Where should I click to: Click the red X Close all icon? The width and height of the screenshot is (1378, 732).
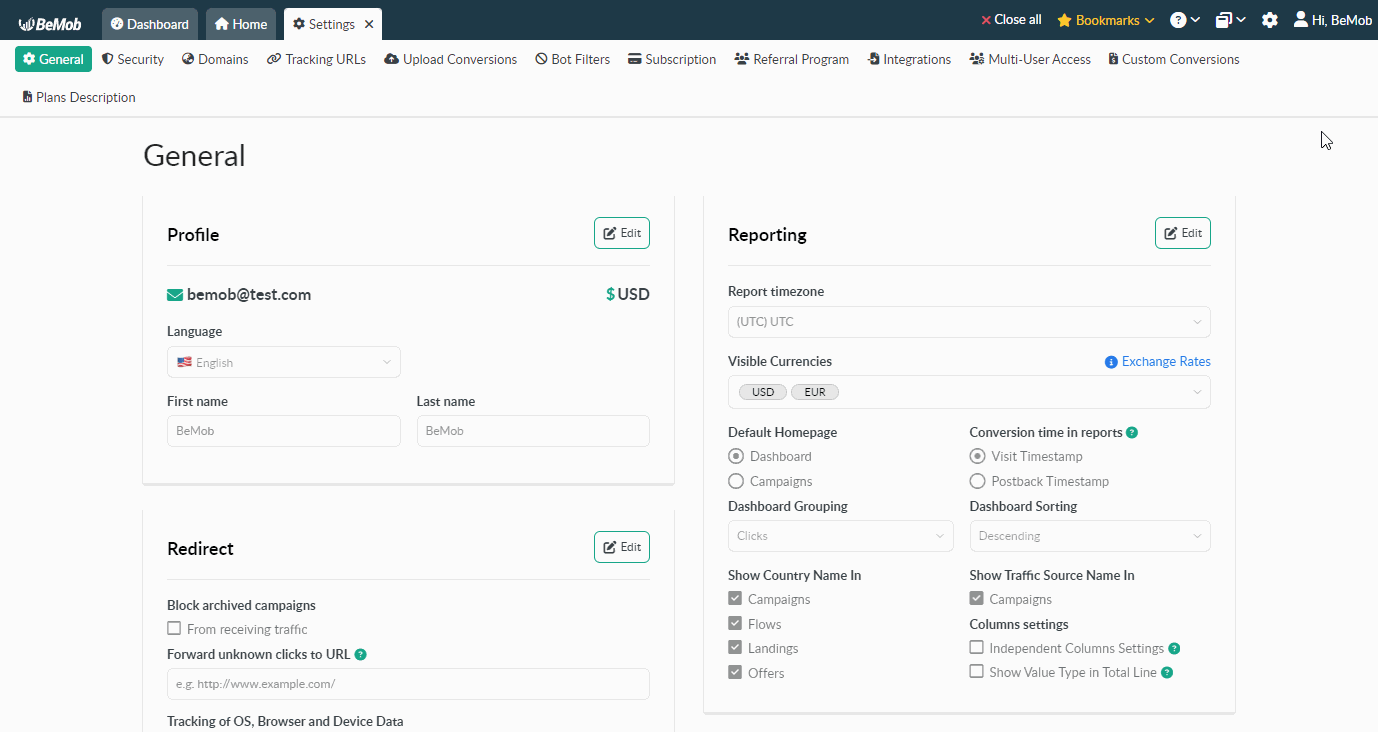tap(986, 20)
